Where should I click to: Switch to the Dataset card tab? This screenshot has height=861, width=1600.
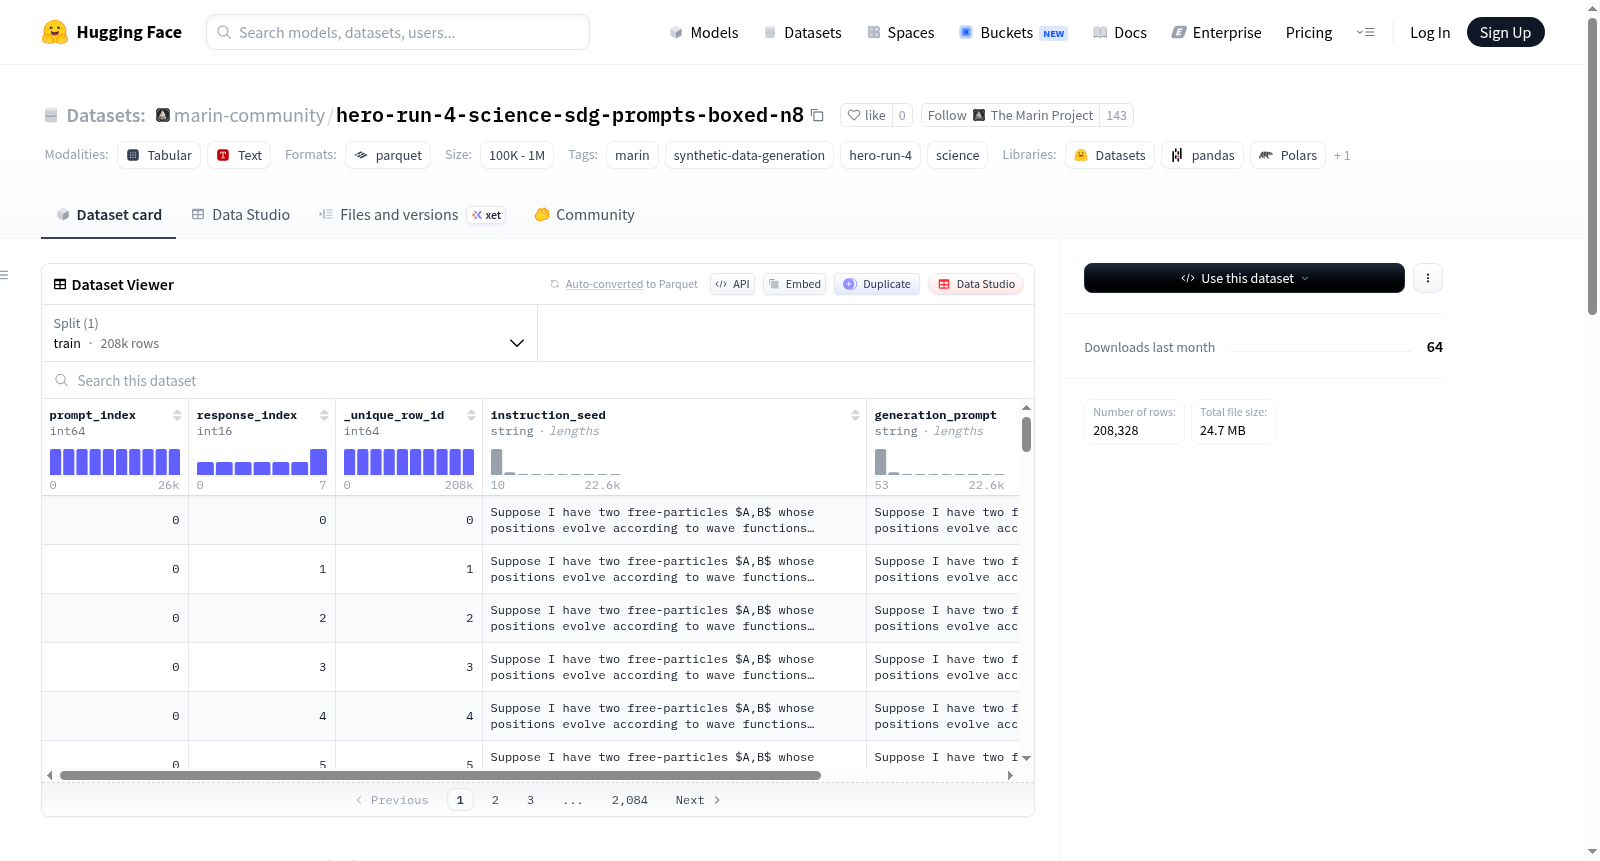coord(108,214)
